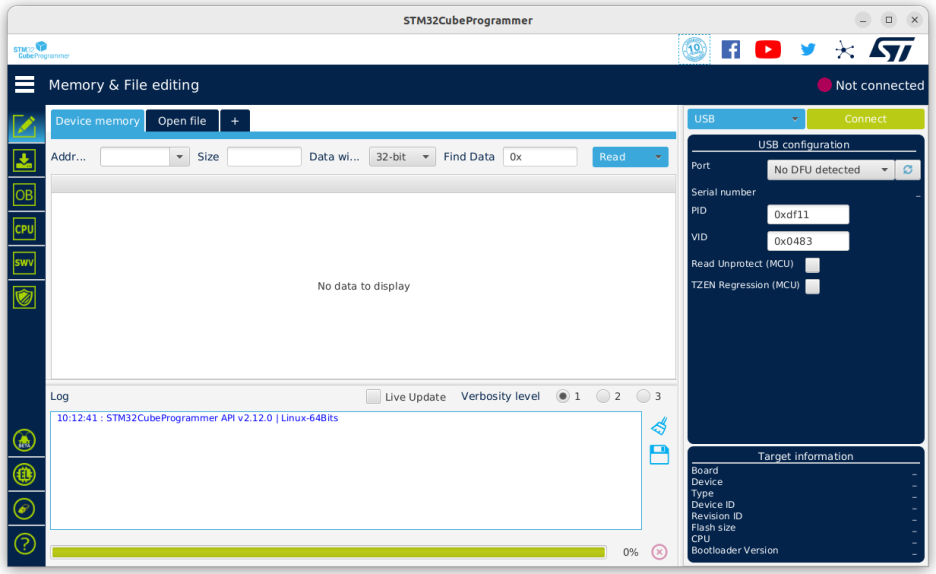This screenshot has height=574, width=936.
Task: Click the STM32CubeProgrammer logo
Action: [41, 50]
